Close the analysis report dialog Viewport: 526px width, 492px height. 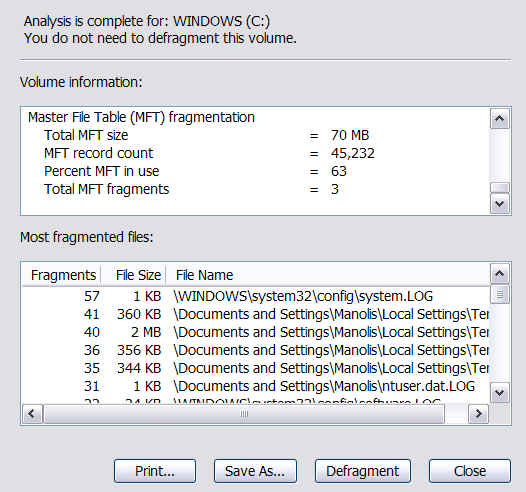[x=470, y=471]
